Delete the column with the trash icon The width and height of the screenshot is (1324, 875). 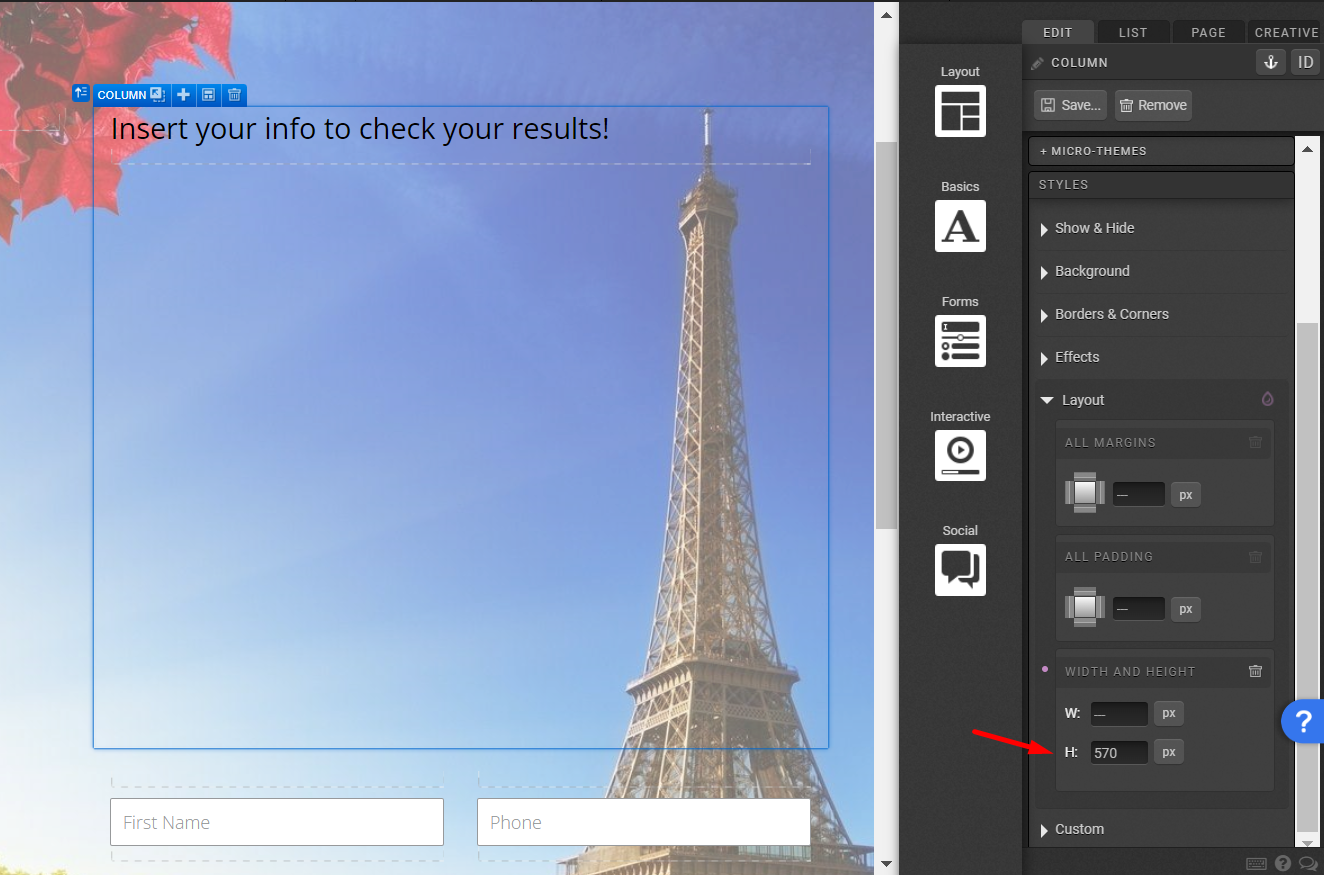[x=234, y=95]
